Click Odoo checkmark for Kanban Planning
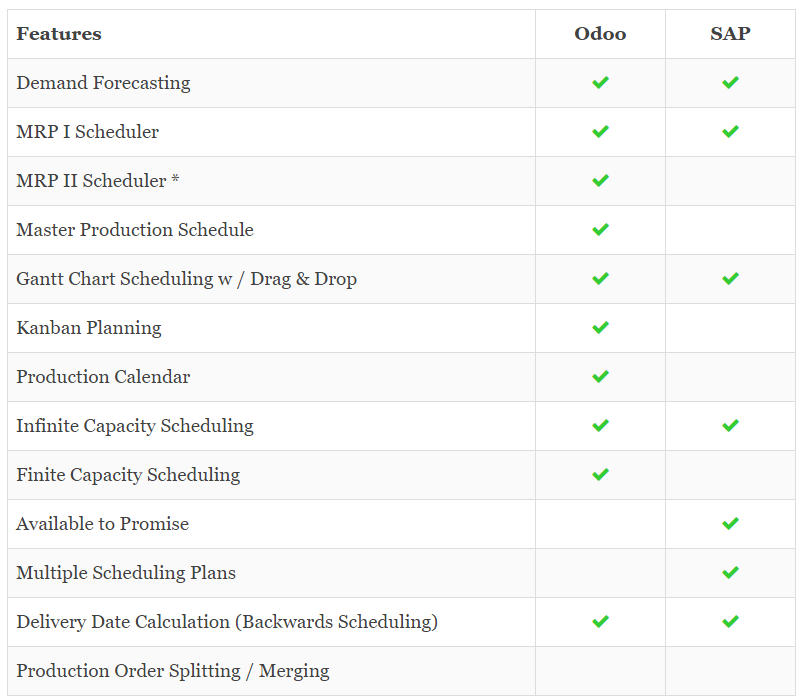Viewport: 800px width, 698px height. tap(600, 327)
